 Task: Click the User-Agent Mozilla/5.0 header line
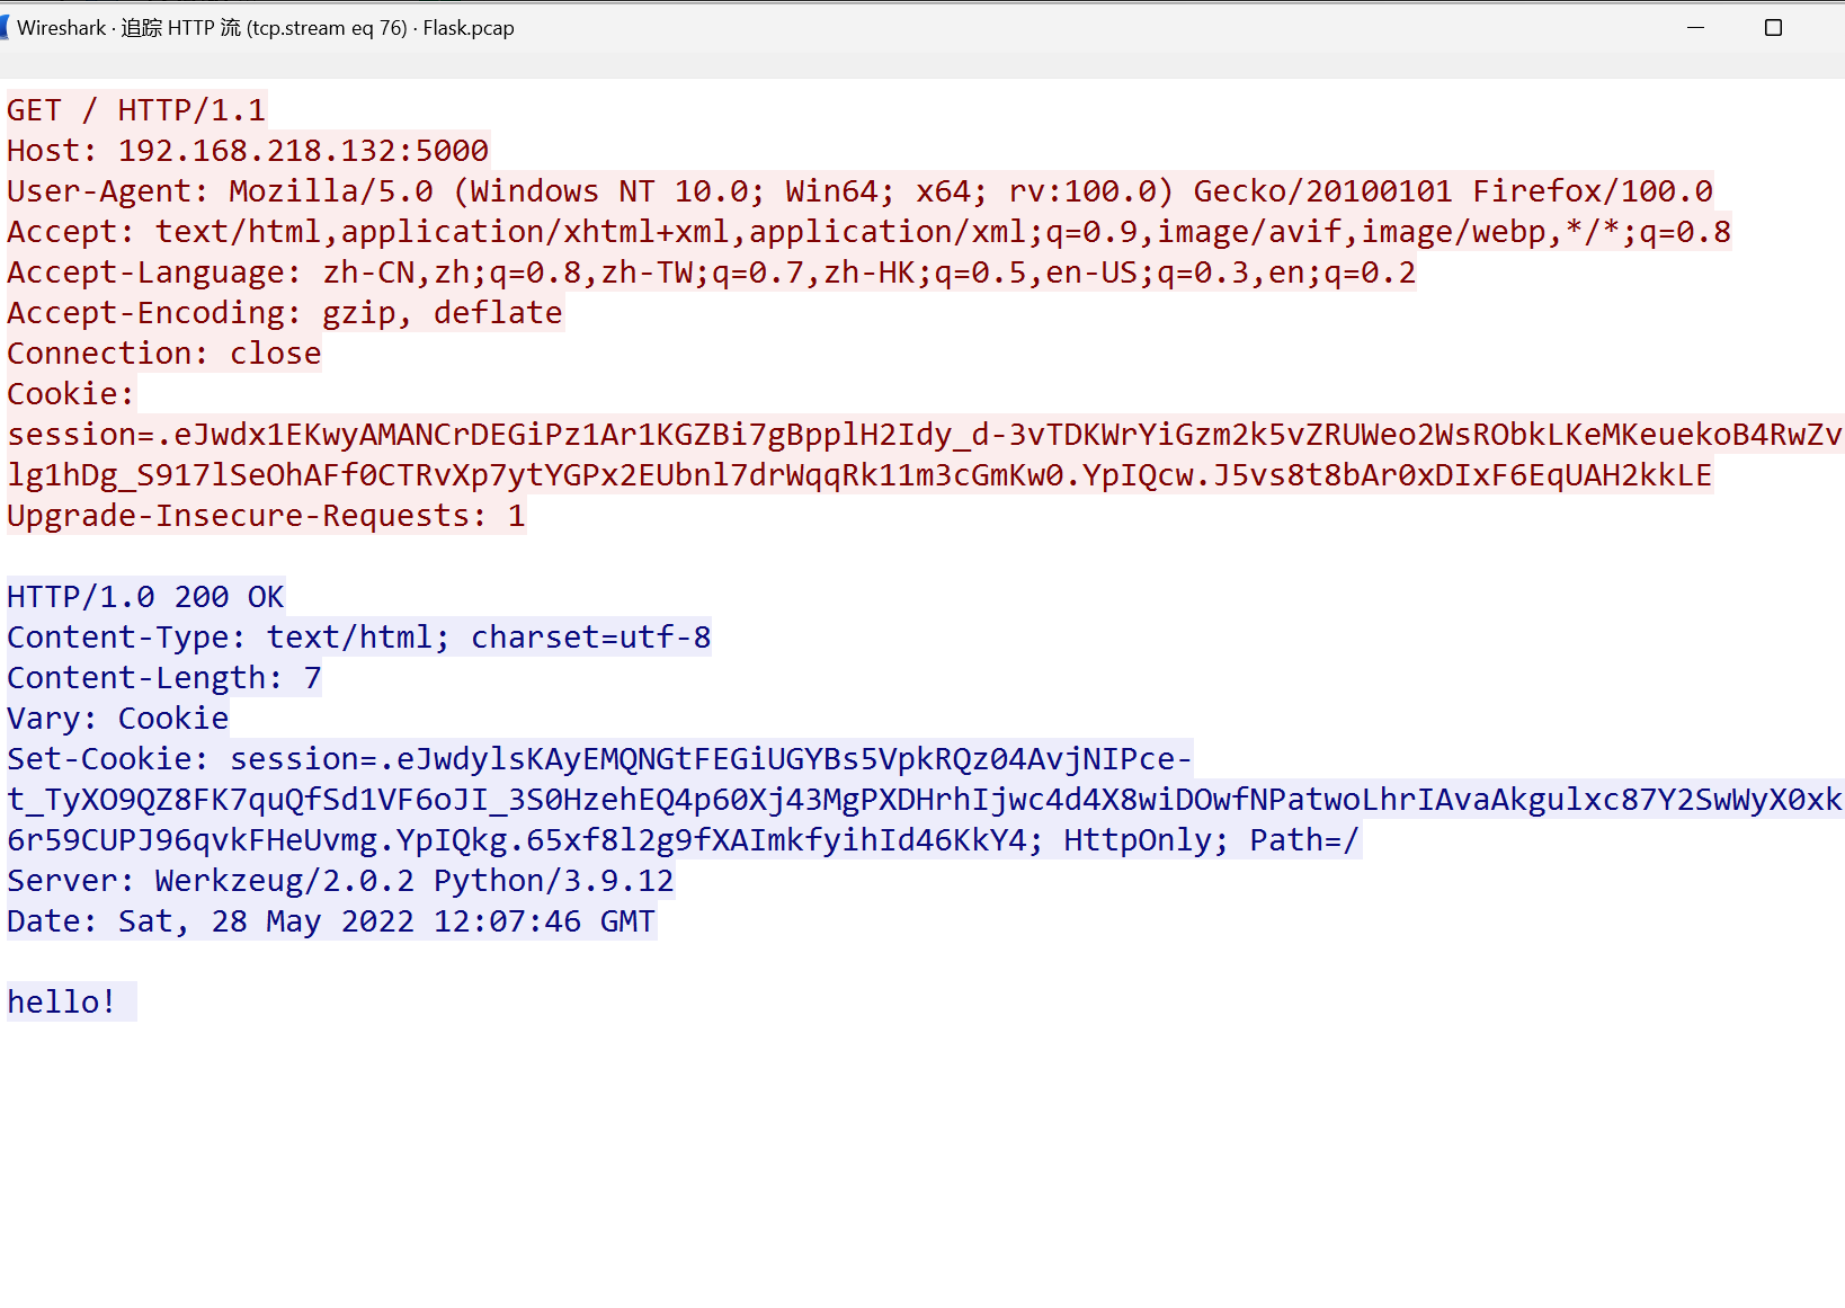point(859,191)
